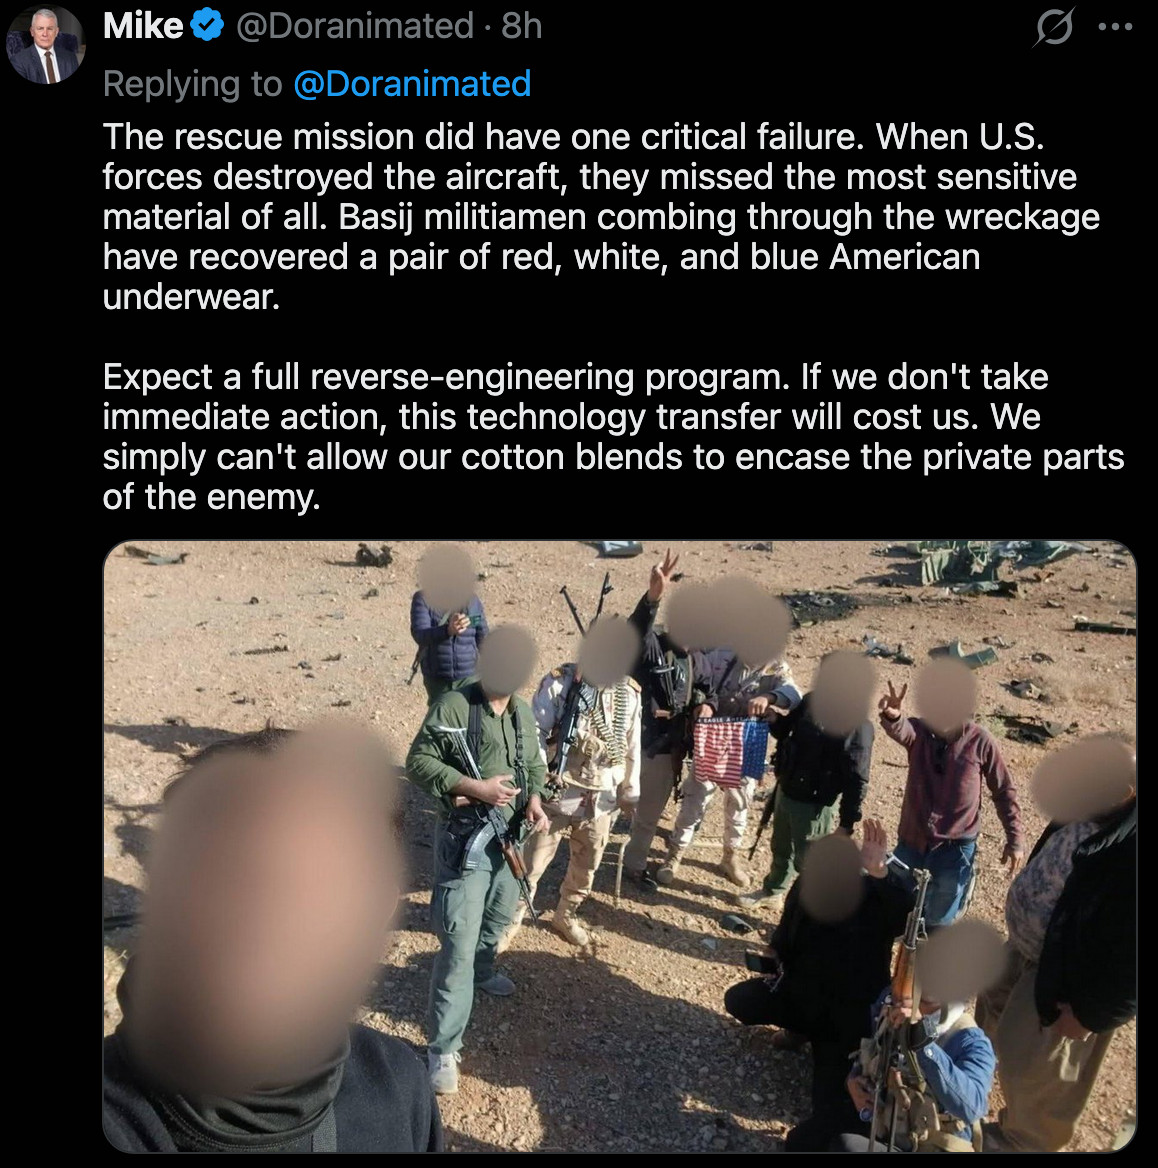Click the paragraph starting "Expect a full reverse-engineering"
This screenshot has width=1158, height=1168.
(612, 436)
